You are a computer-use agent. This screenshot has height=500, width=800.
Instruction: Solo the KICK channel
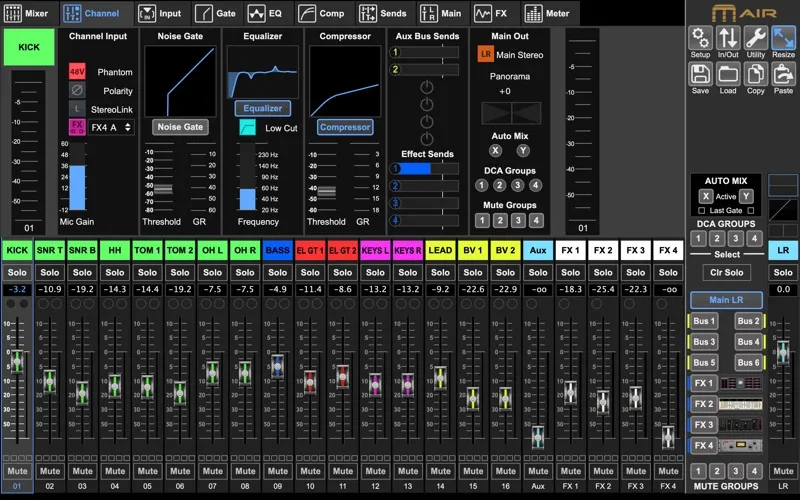(x=17, y=272)
